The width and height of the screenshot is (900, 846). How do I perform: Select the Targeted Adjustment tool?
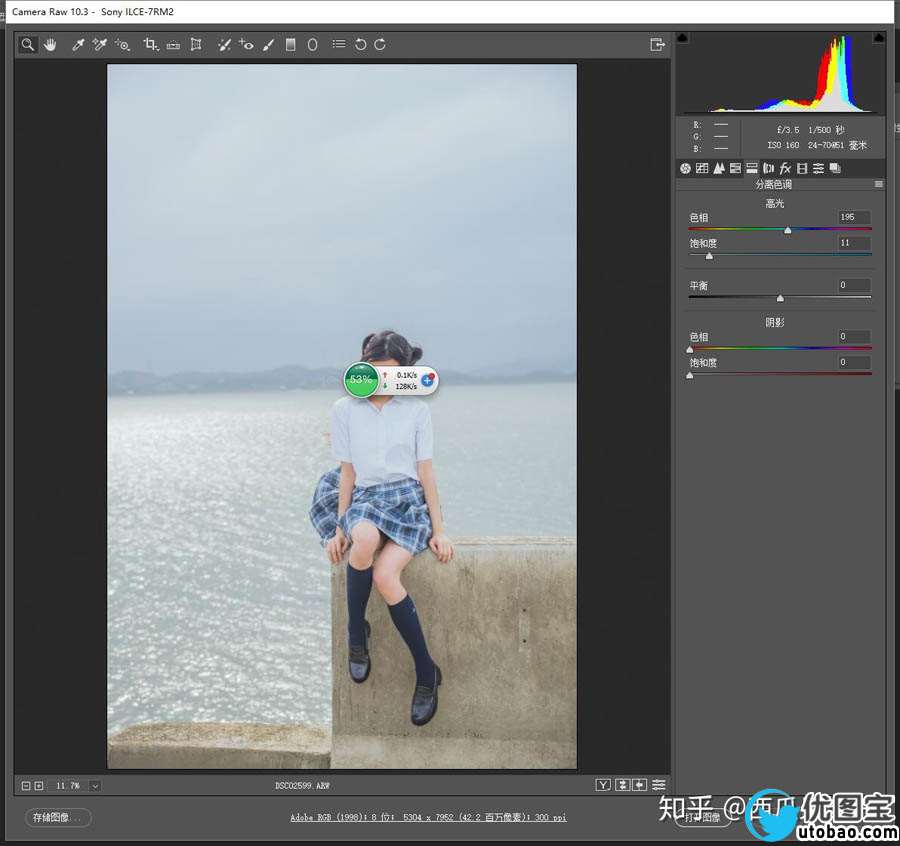[122, 44]
